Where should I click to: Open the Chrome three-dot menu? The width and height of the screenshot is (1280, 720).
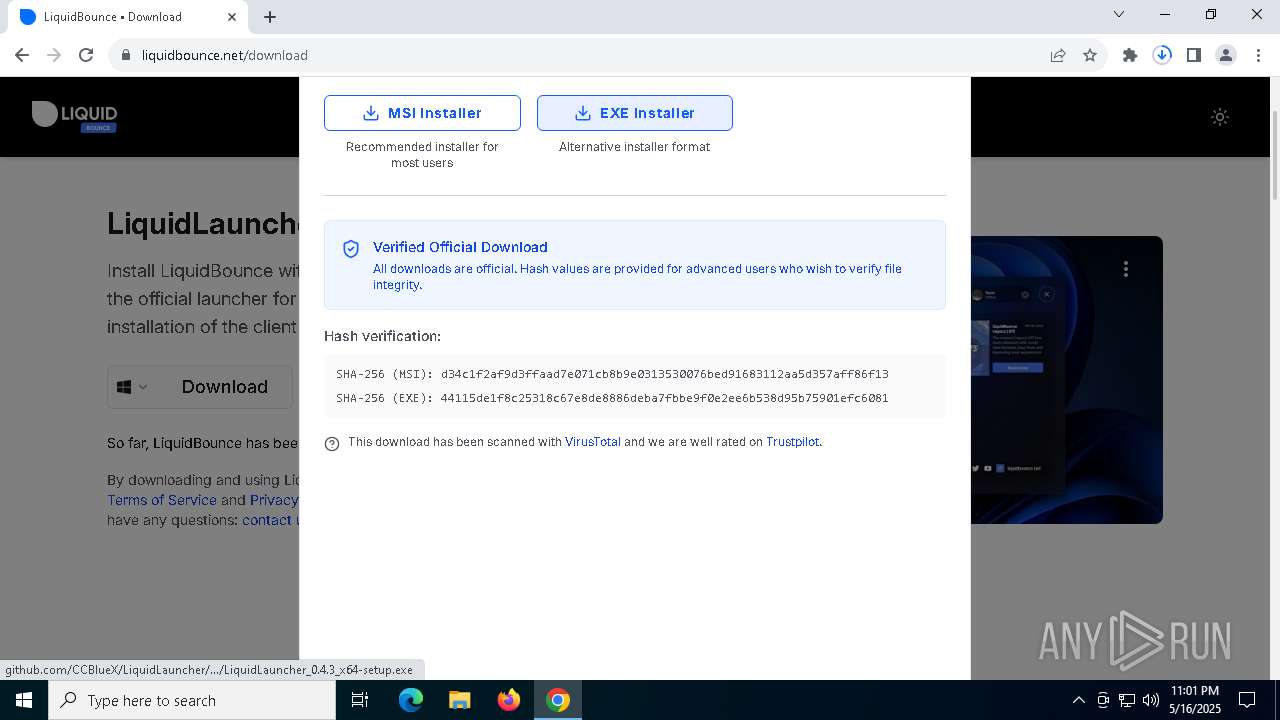click(x=1258, y=55)
